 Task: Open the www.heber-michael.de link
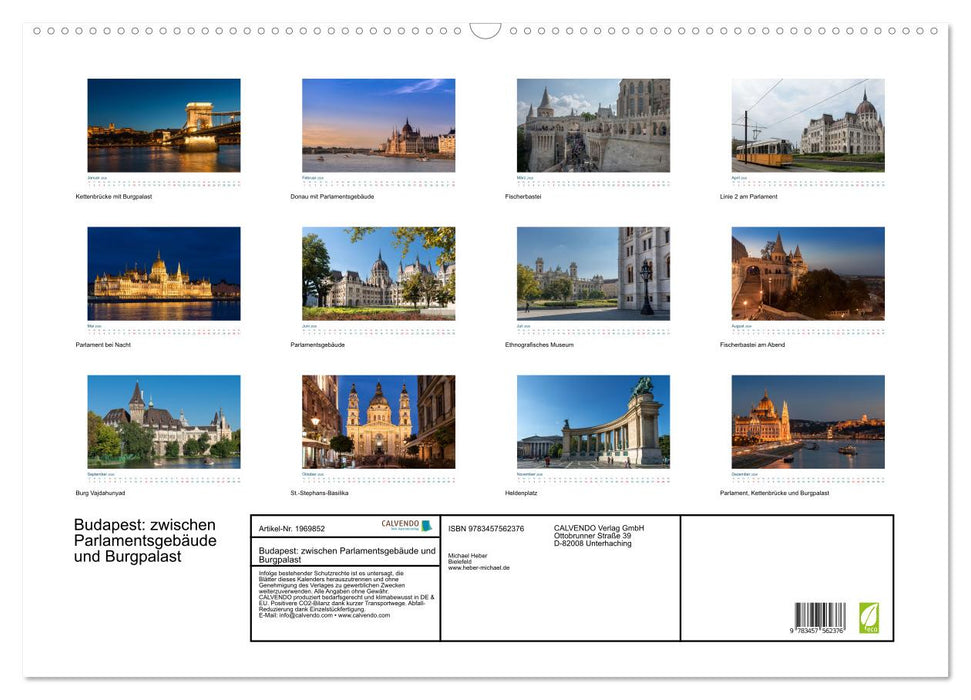[x=480, y=568]
